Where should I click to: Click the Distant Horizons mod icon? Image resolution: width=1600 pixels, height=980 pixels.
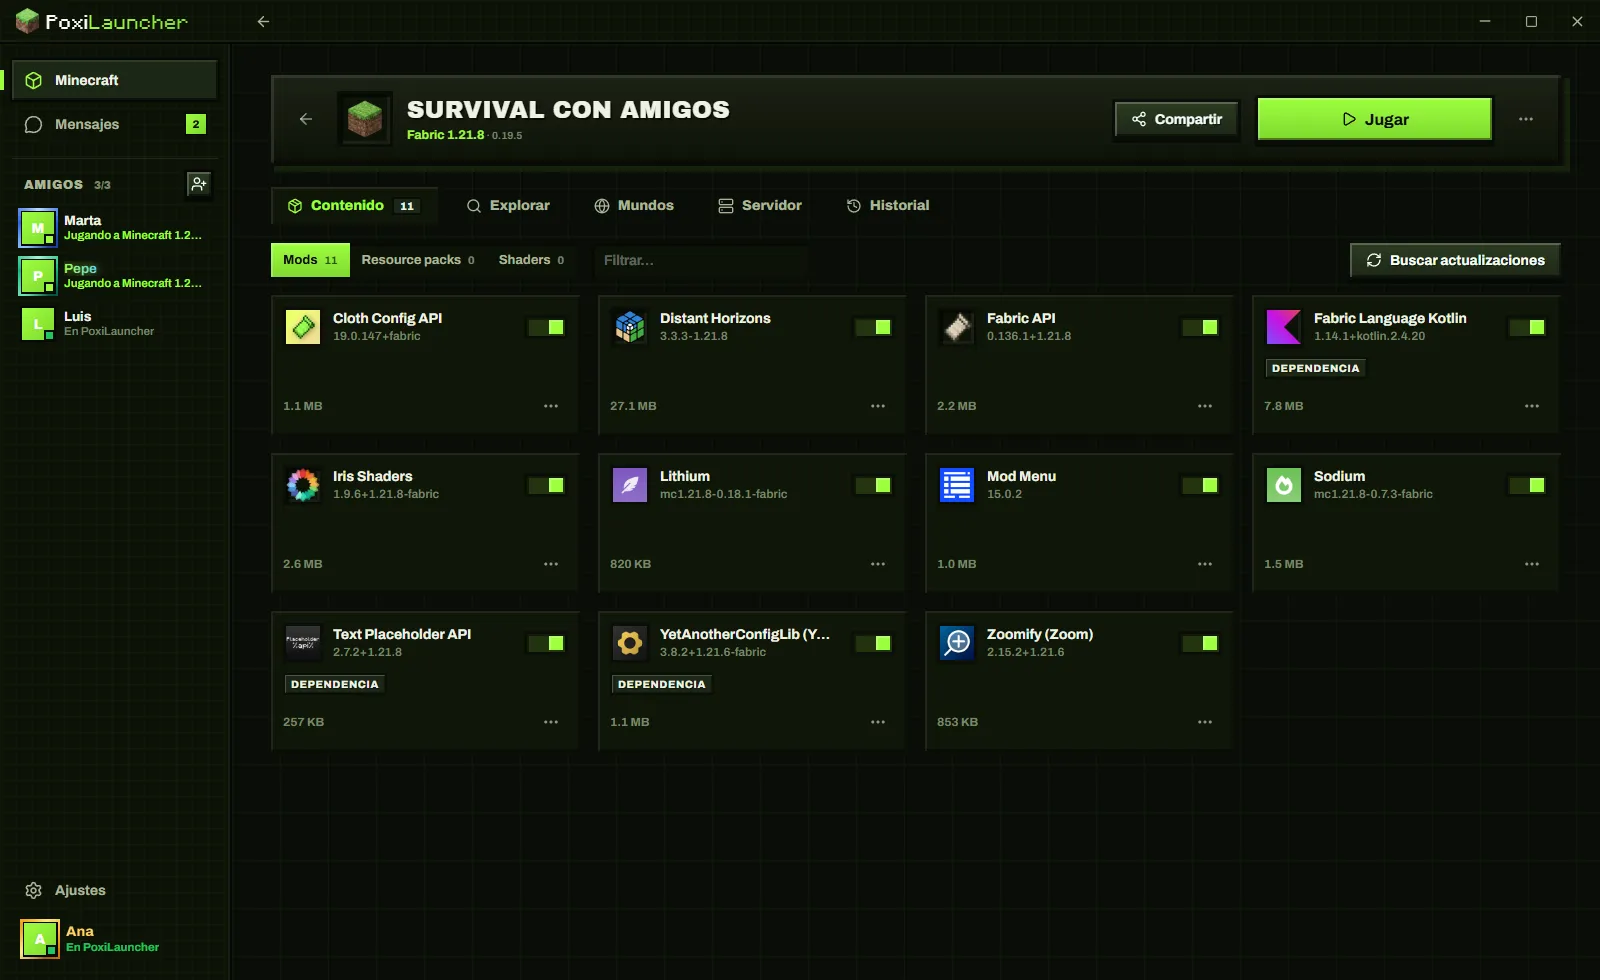pos(630,327)
